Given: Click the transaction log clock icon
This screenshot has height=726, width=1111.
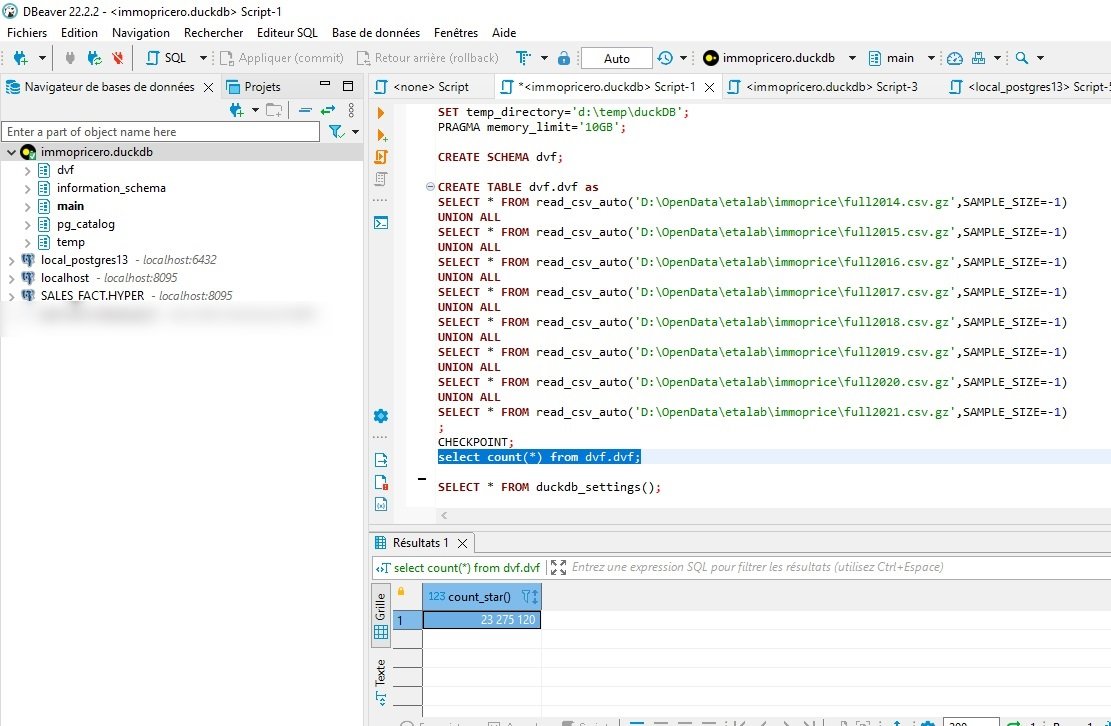Looking at the screenshot, I should click(x=665, y=58).
